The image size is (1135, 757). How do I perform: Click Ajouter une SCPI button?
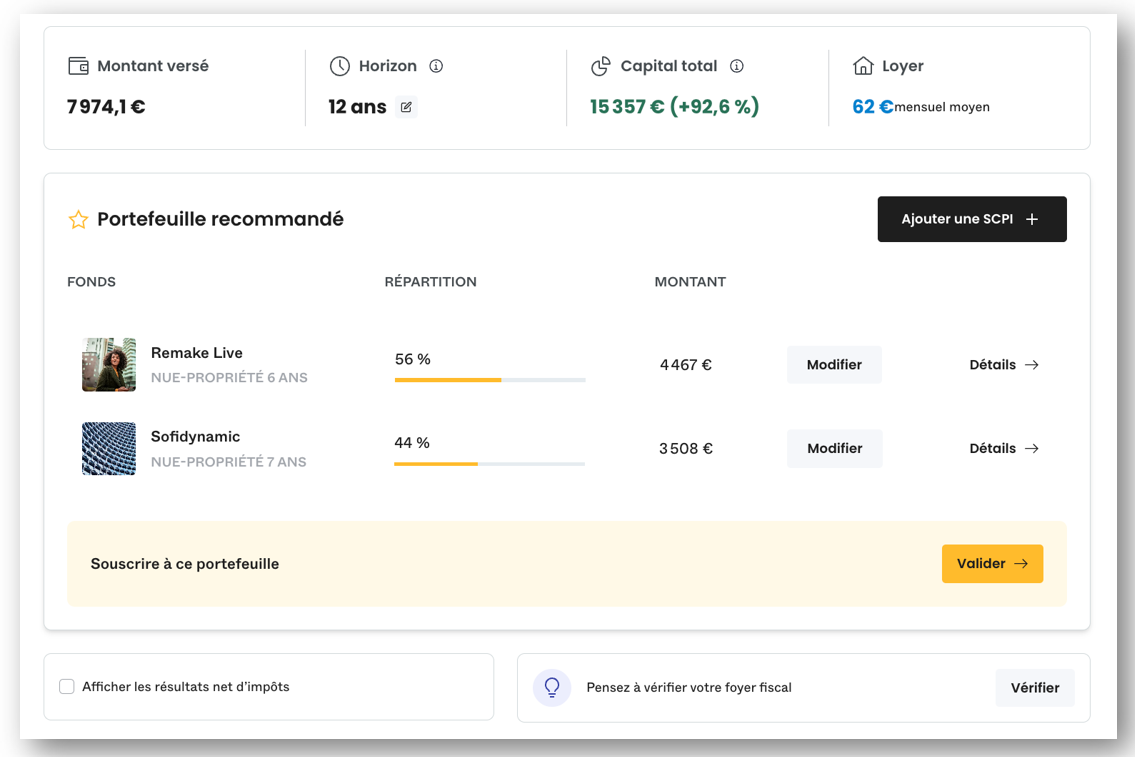972,219
